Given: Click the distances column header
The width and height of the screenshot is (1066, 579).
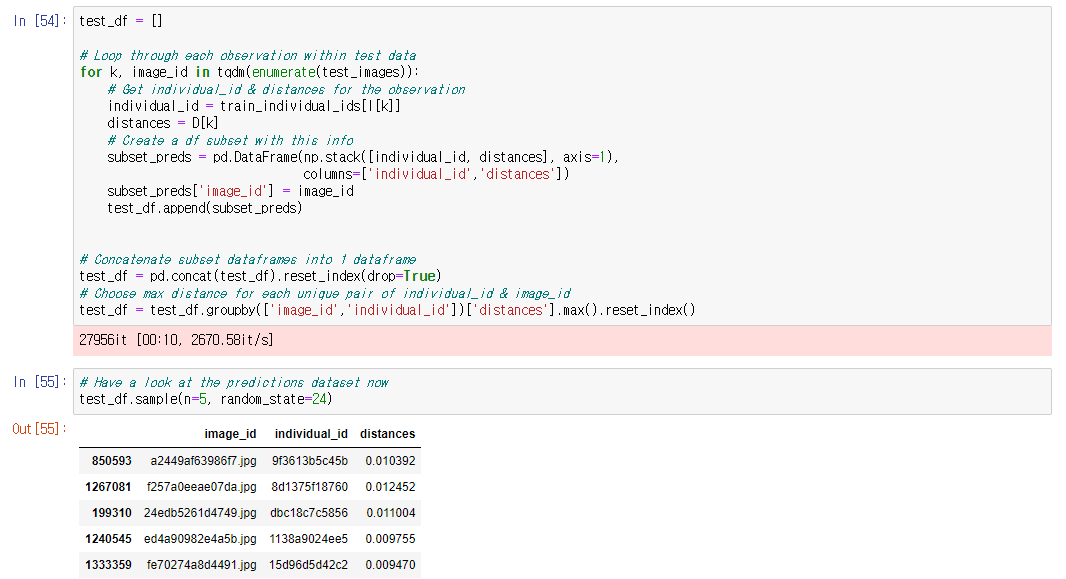Looking at the screenshot, I should coord(388,434).
